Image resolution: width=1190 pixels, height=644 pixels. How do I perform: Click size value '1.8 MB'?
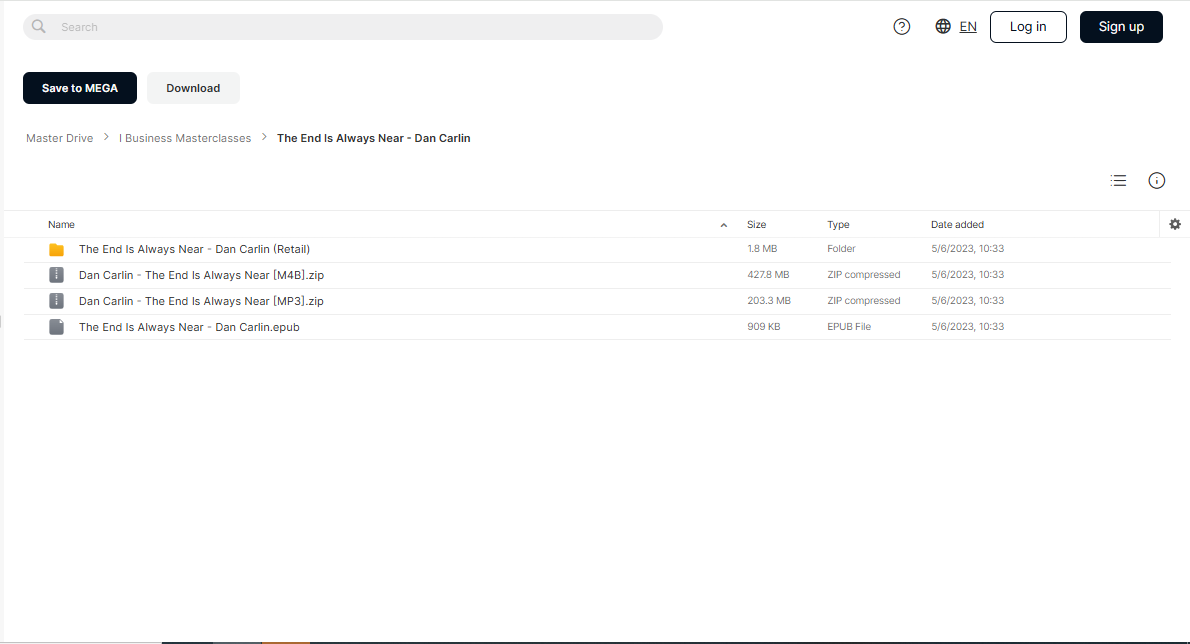(x=762, y=249)
